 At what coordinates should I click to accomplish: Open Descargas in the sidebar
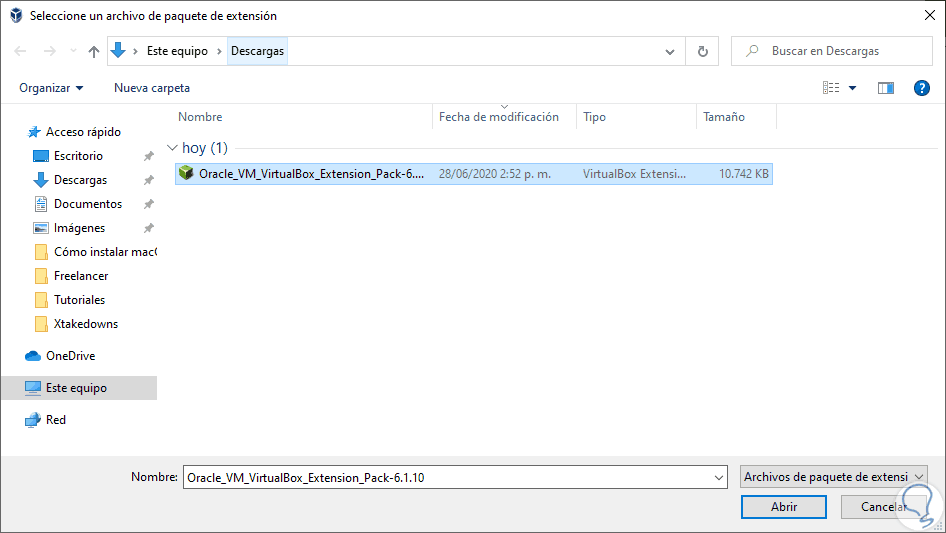[x=80, y=180]
